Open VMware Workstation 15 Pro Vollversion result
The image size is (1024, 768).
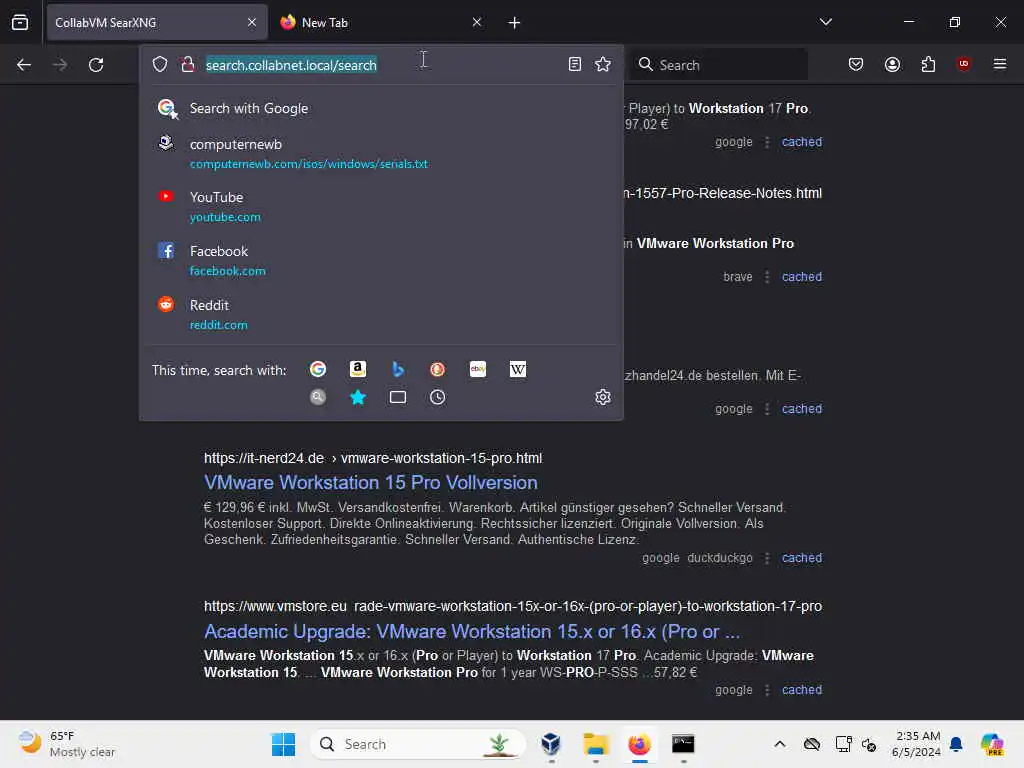[371, 483]
